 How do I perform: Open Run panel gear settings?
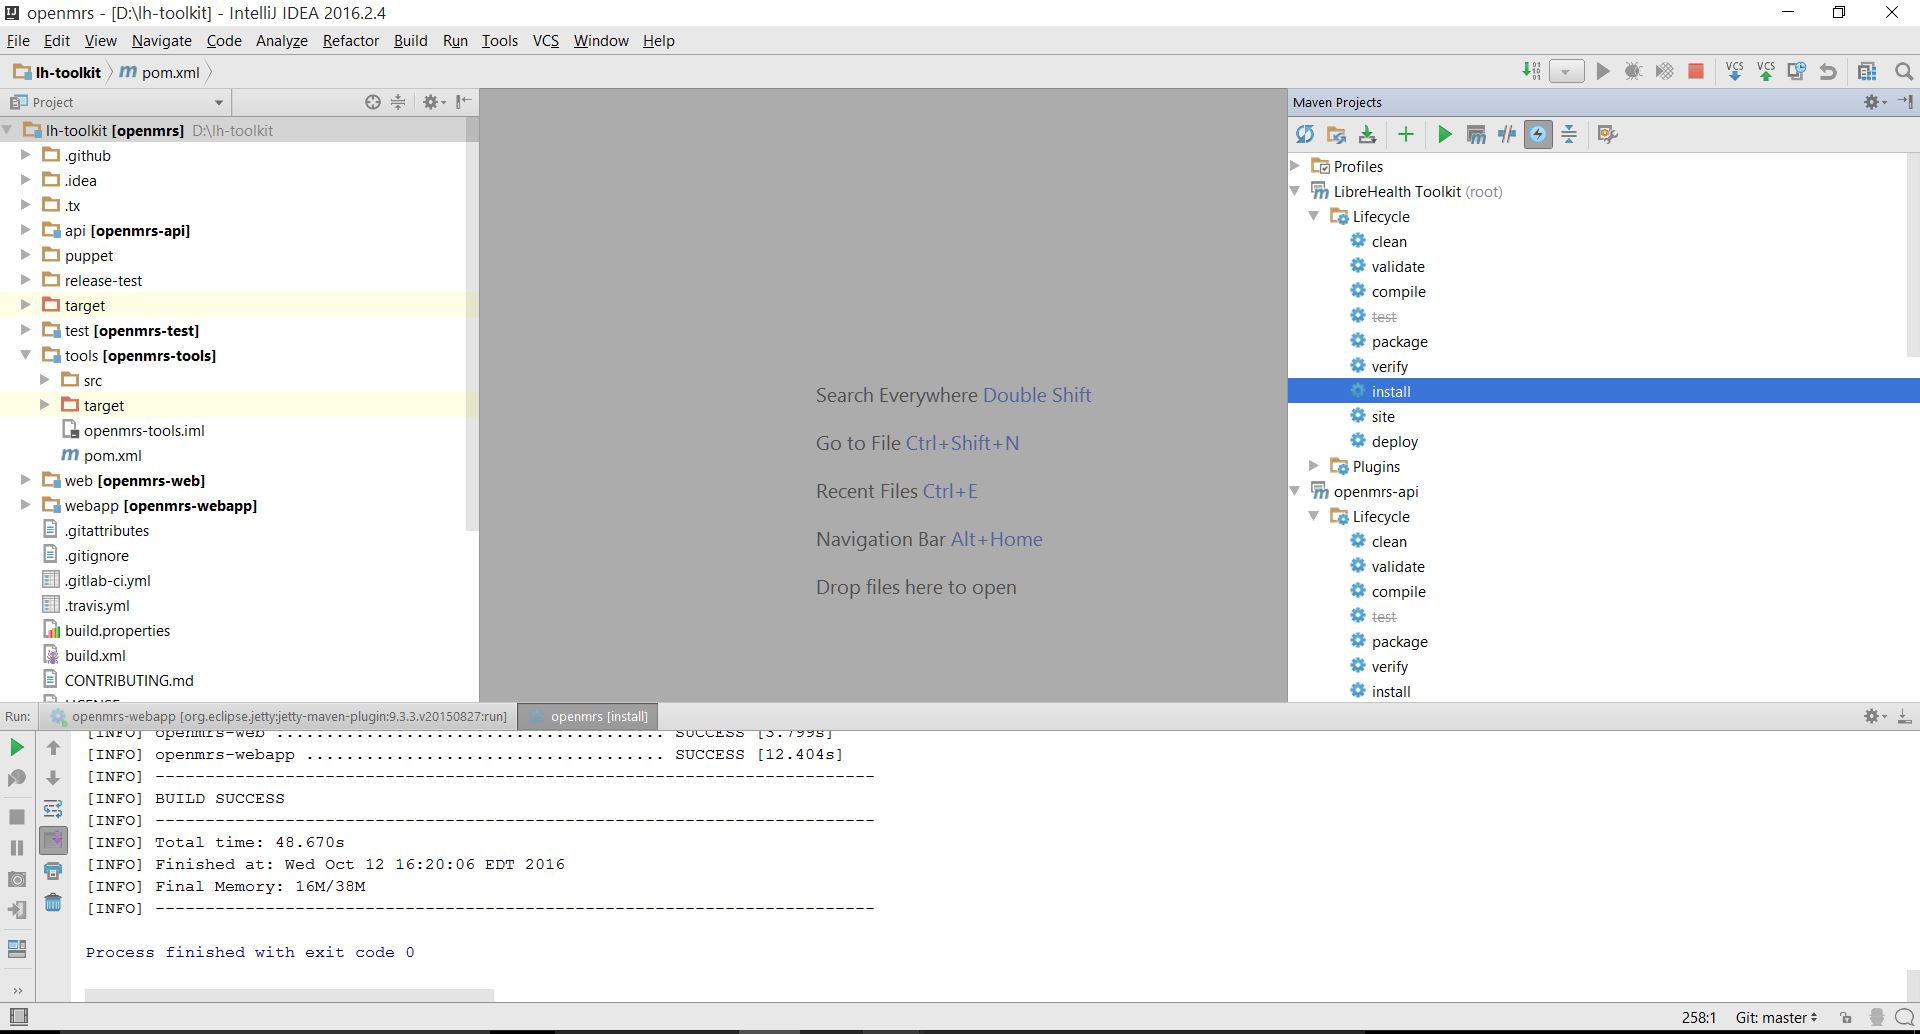[1875, 716]
